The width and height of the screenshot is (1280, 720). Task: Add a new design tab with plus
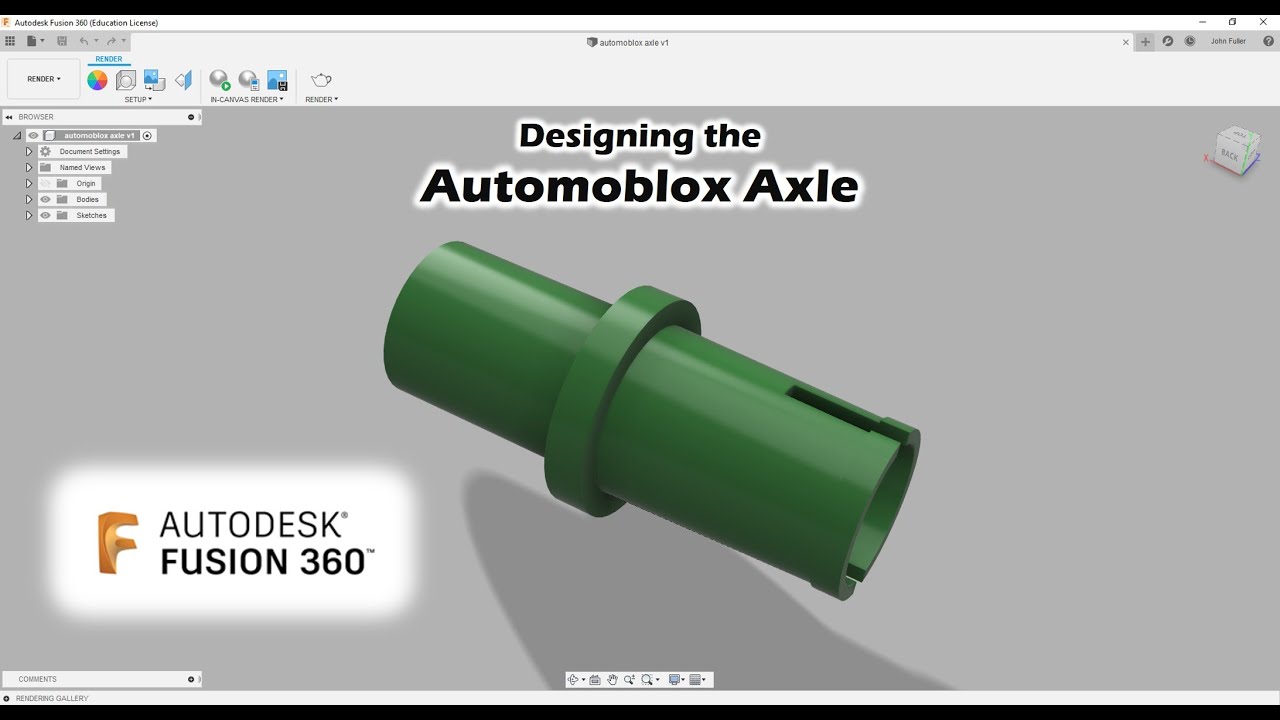[1145, 42]
